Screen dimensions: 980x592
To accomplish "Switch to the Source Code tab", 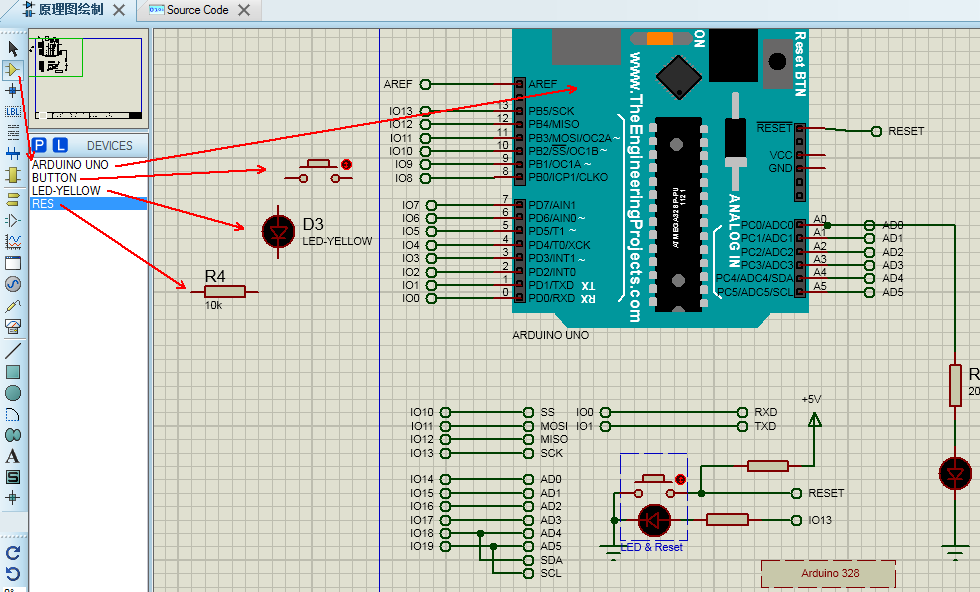I will (x=197, y=10).
